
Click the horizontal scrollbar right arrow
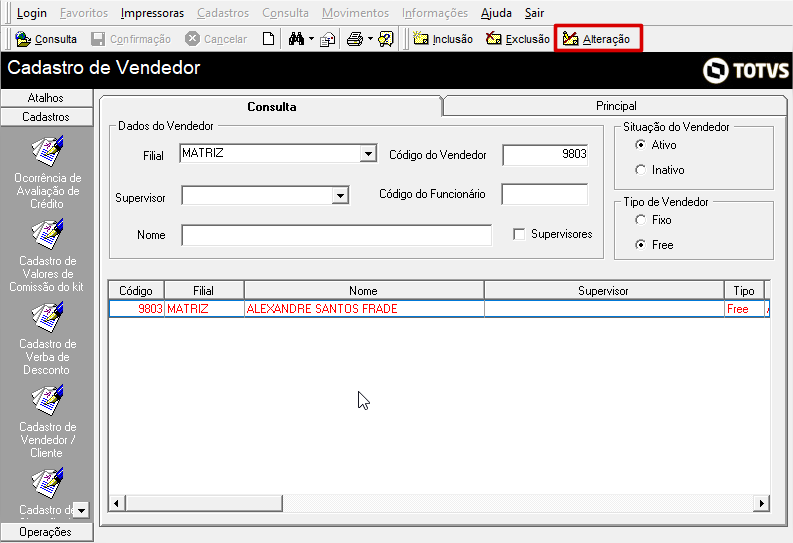pos(762,503)
